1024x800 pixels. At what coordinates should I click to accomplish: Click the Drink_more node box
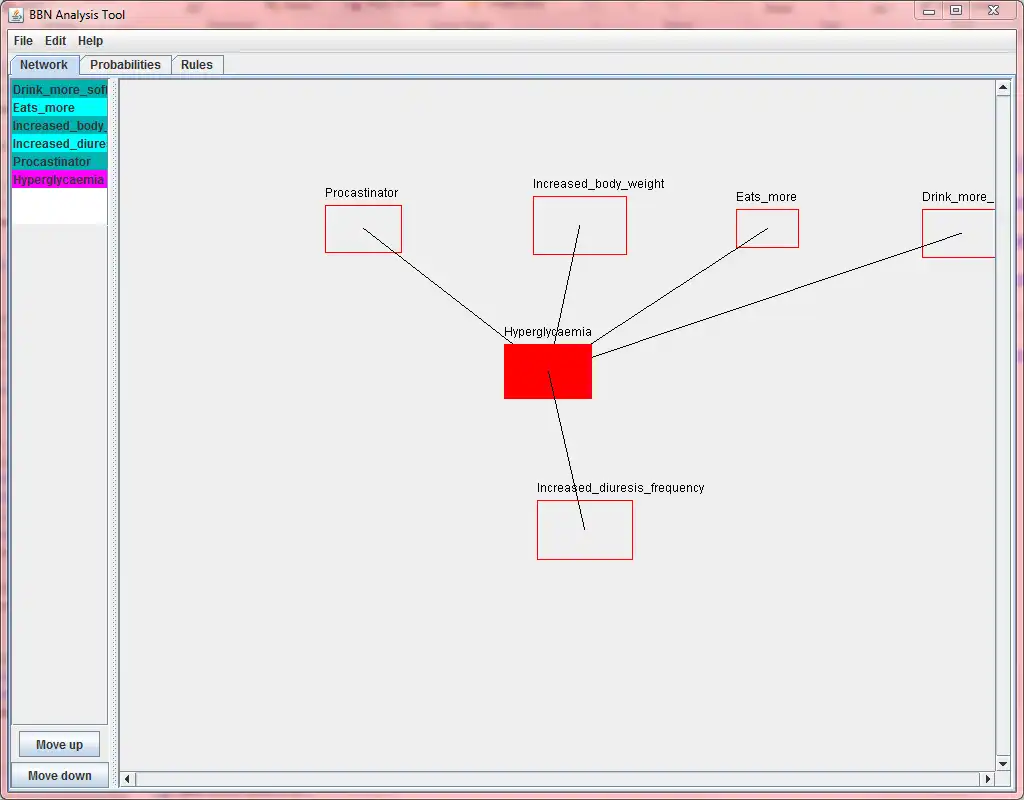(959, 233)
